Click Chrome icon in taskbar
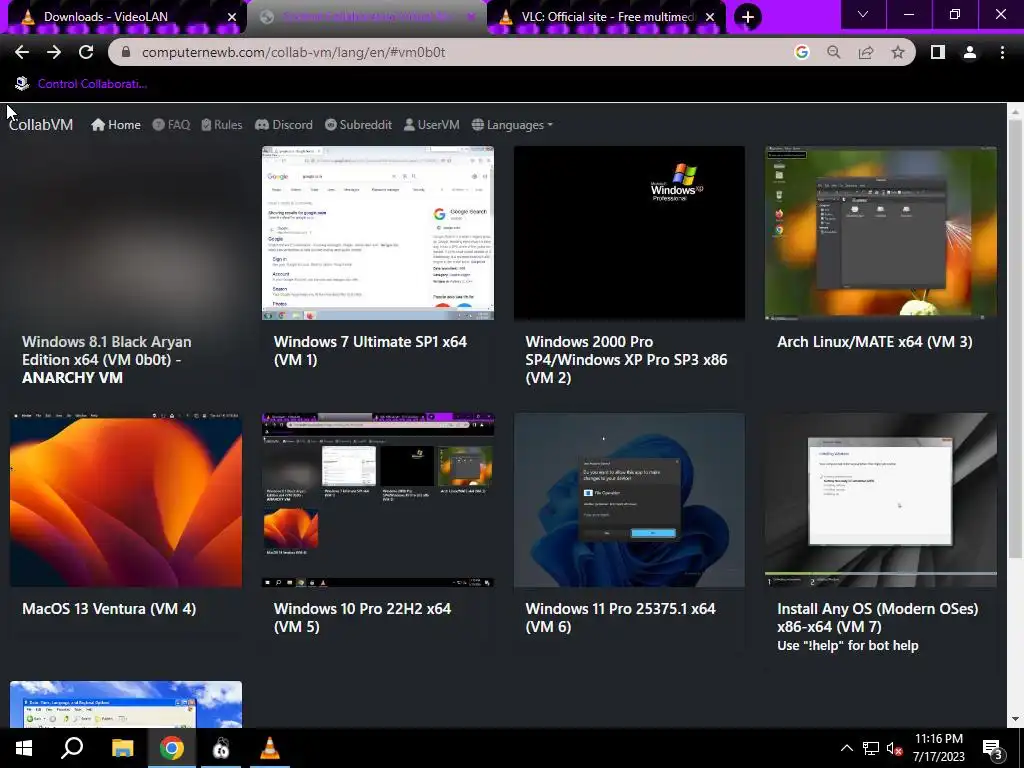Viewport: 1024px width, 768px height. tap(172, 748)
